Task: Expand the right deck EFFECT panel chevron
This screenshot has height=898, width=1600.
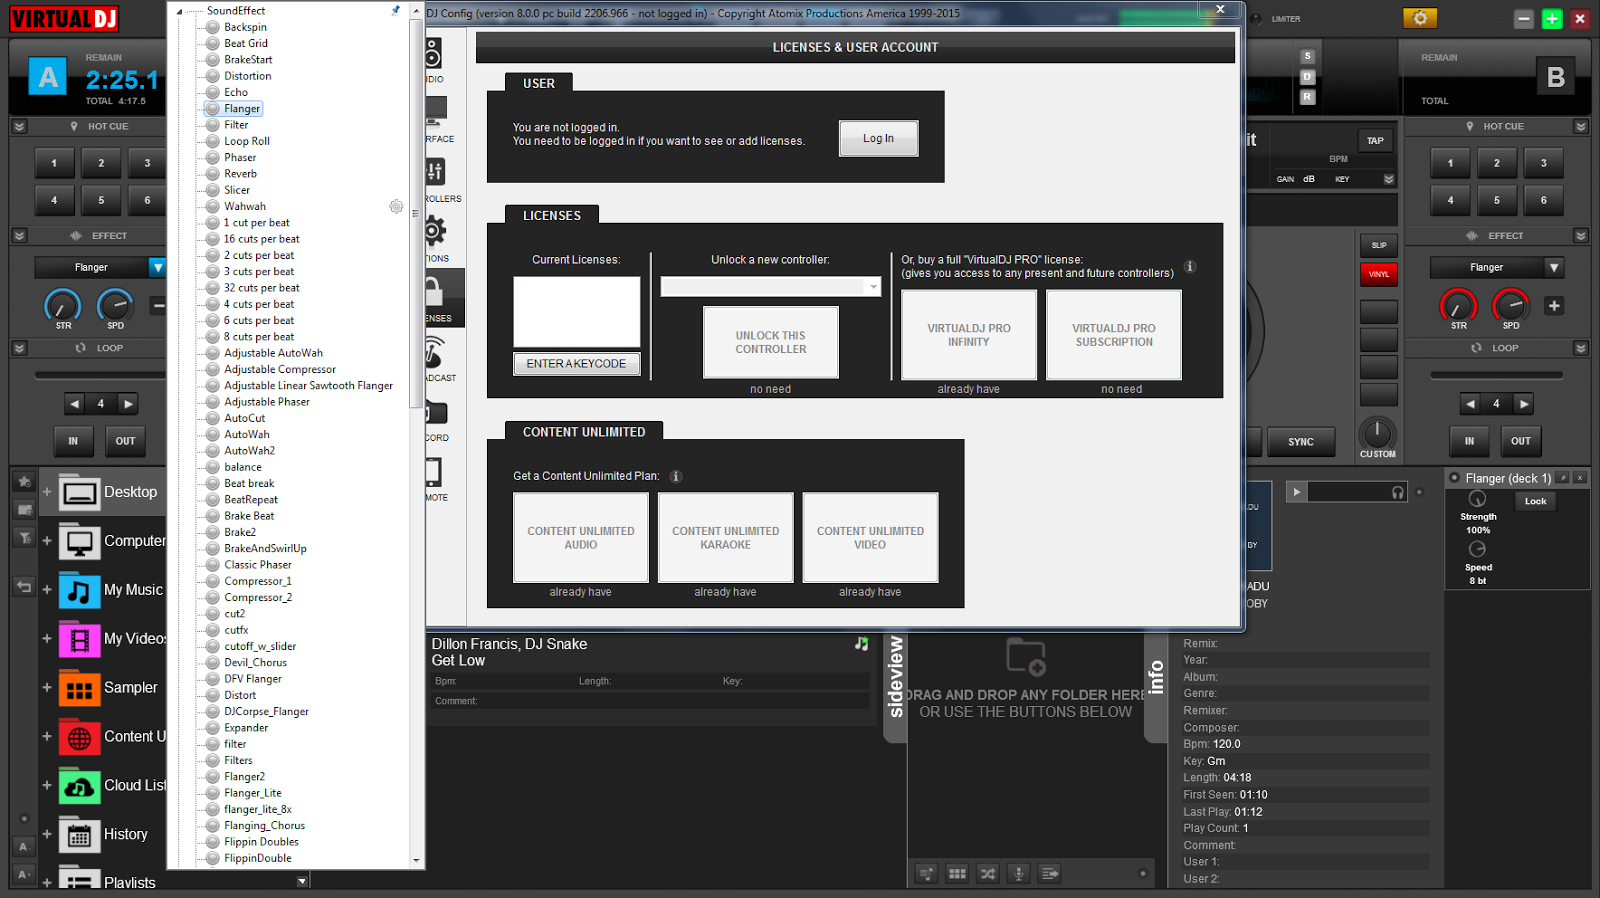Action: coord(1581,236)
